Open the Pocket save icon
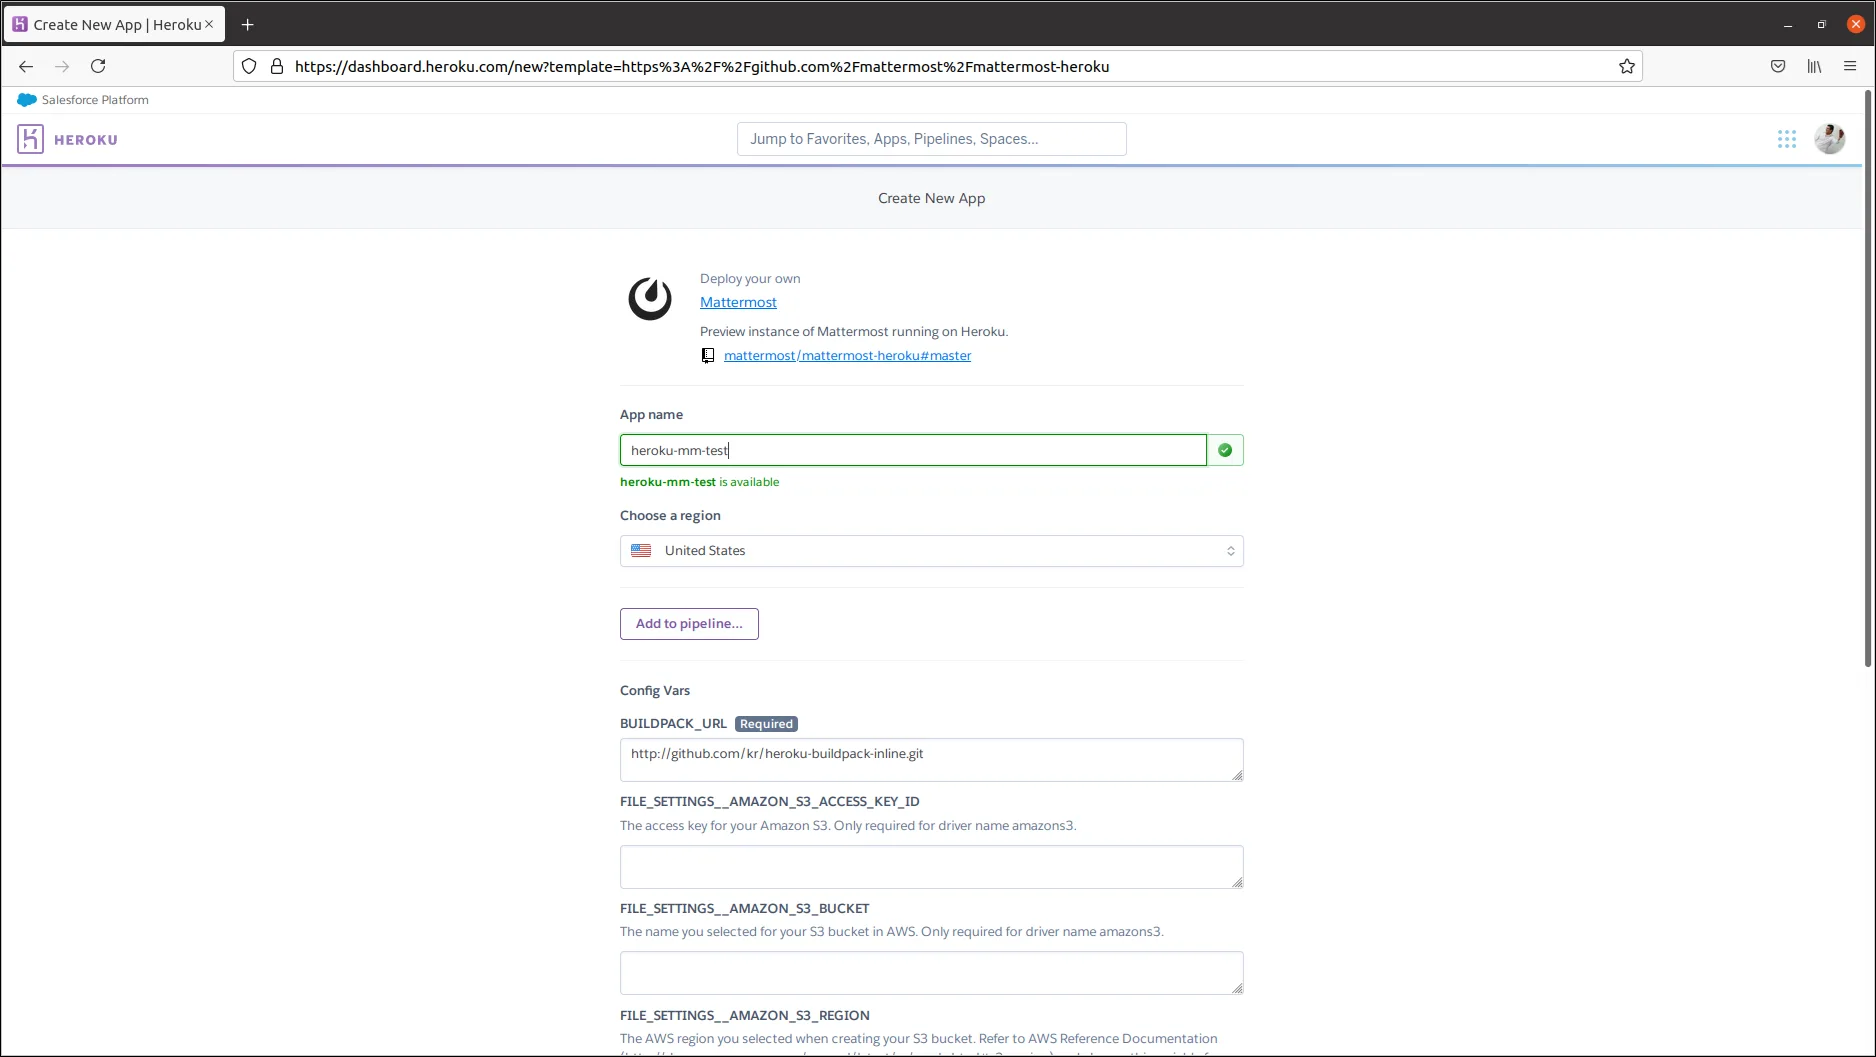The image size is (1876, 1057). pyautogui.click(x=1778, y=66)
